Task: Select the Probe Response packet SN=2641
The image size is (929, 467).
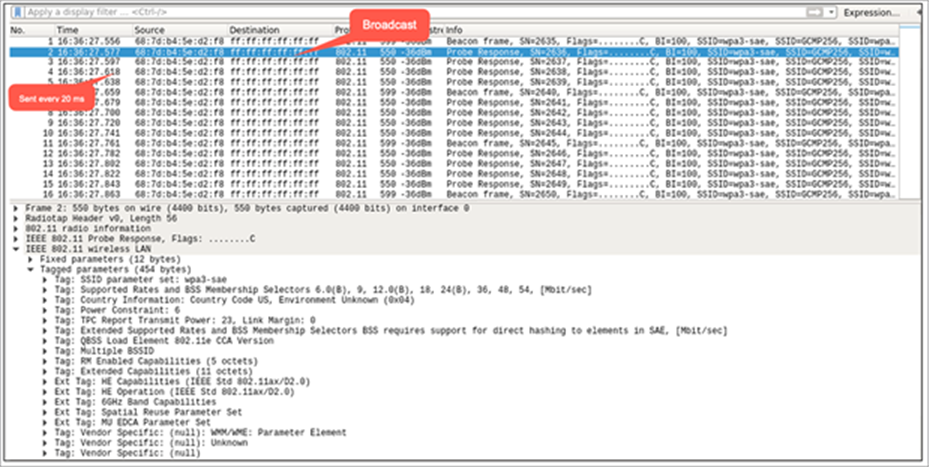Action: click(x=454, y=103)
